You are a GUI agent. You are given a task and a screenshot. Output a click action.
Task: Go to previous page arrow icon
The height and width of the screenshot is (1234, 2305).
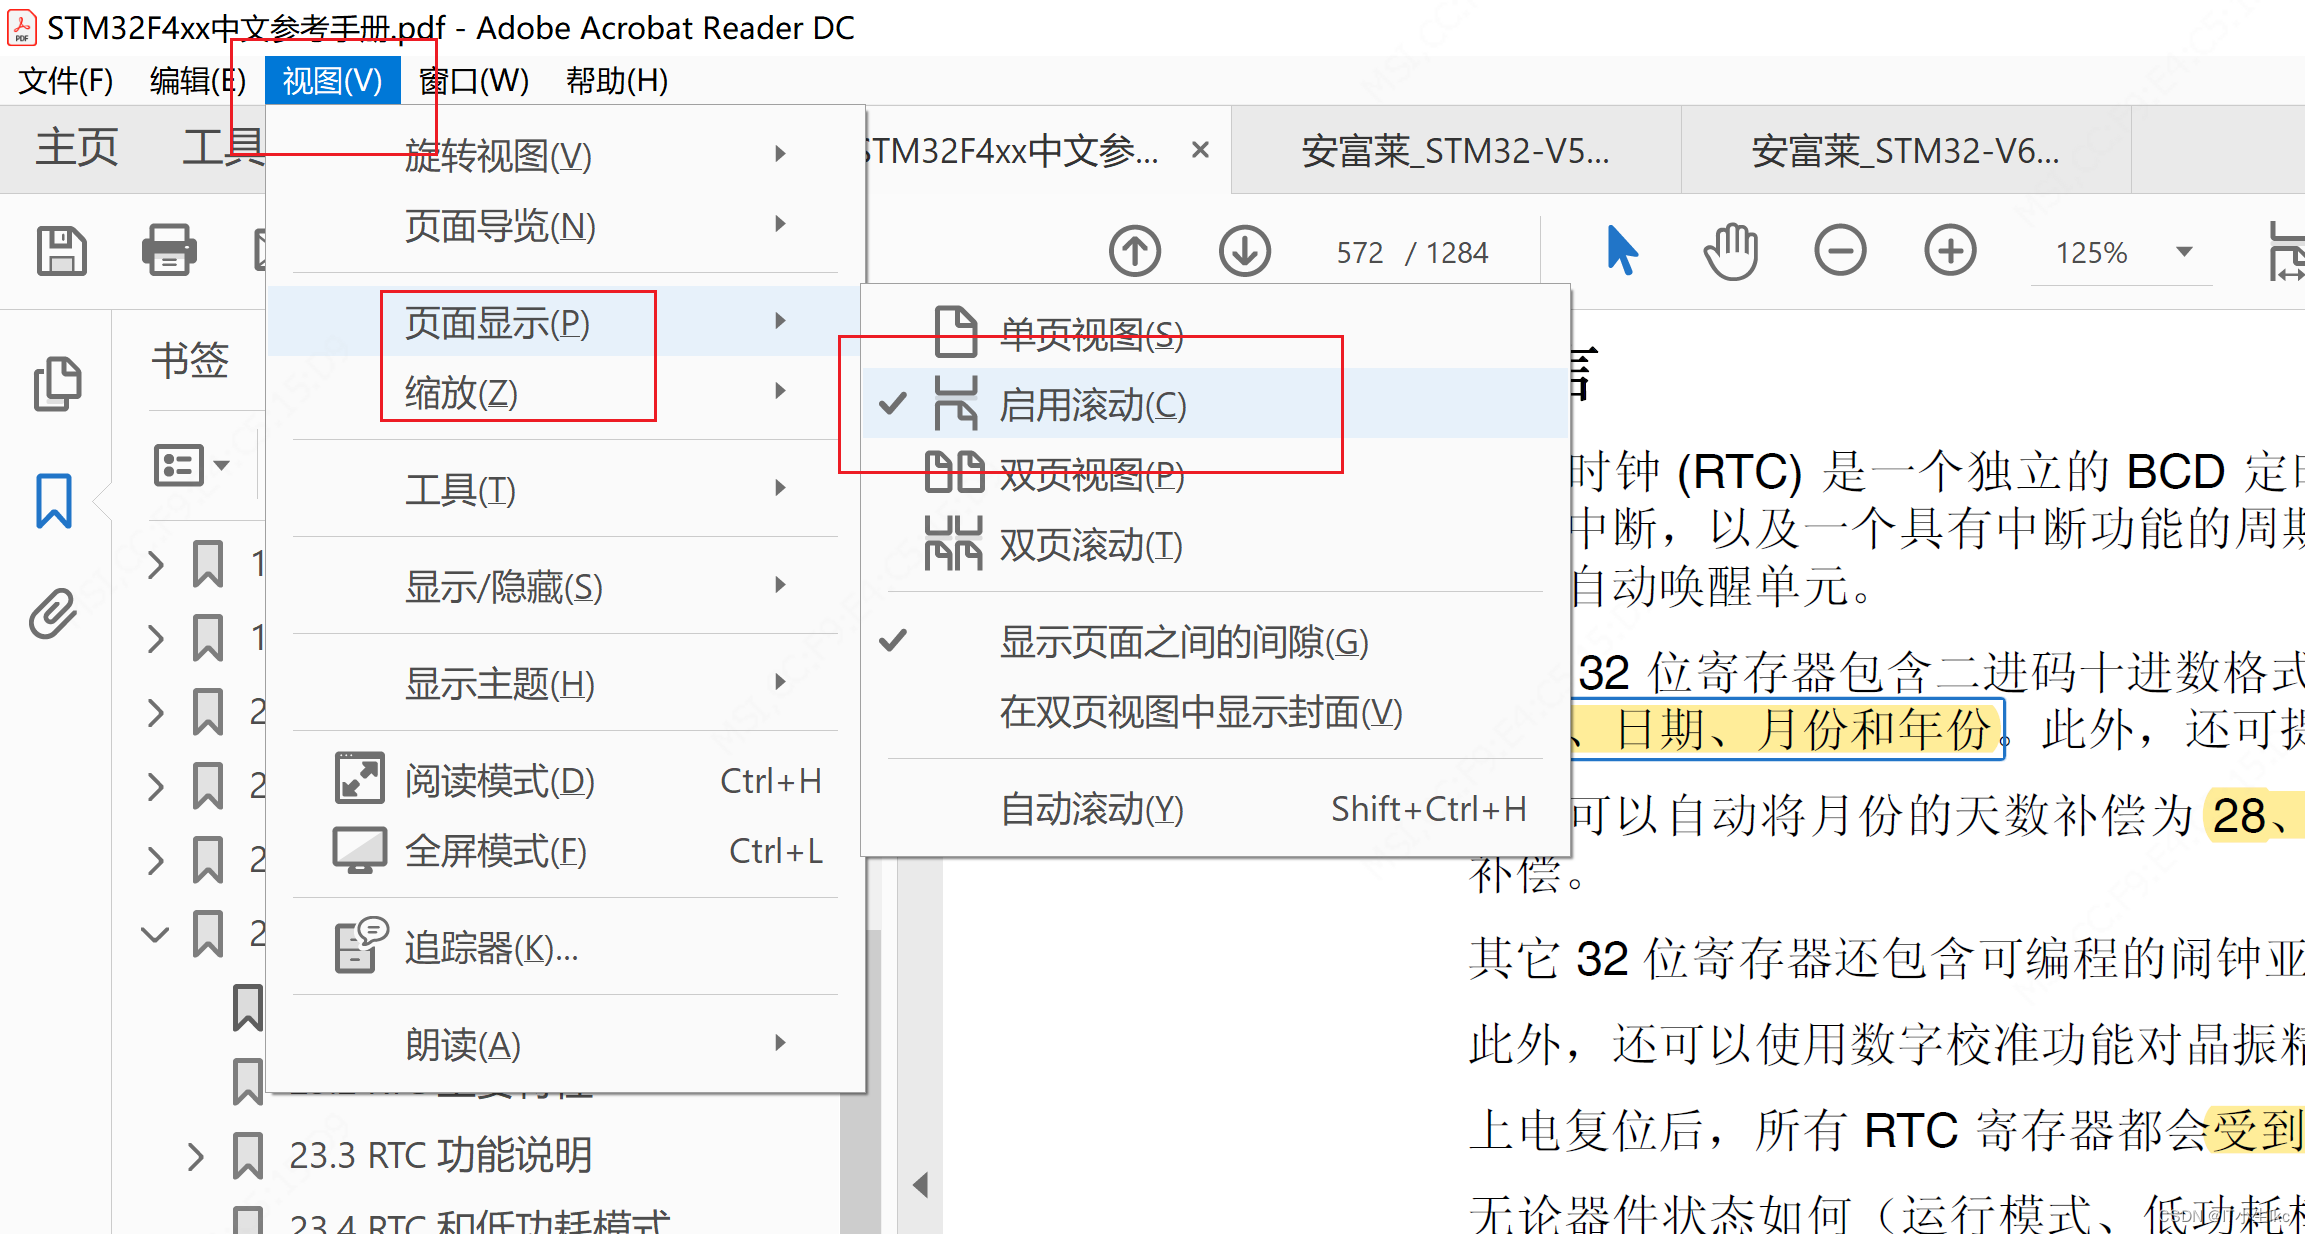point(1135,251)
